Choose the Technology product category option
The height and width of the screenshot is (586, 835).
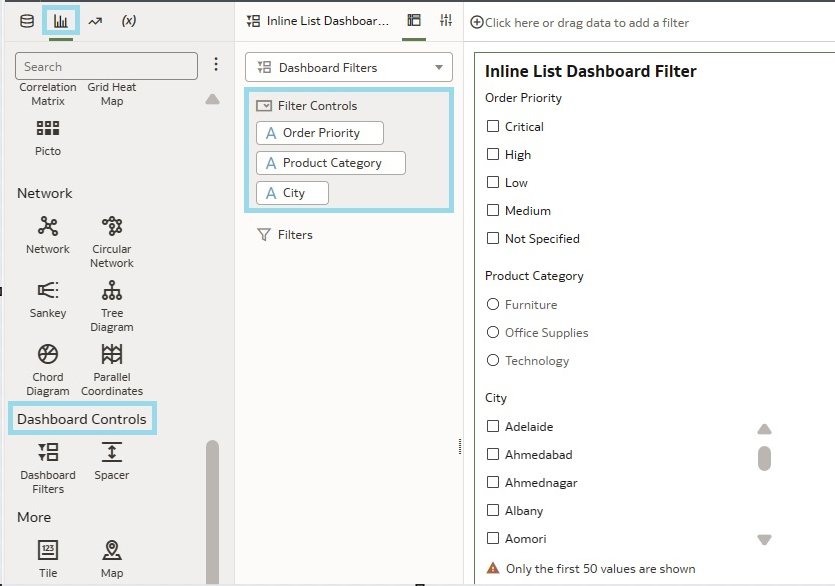(492, 361)
